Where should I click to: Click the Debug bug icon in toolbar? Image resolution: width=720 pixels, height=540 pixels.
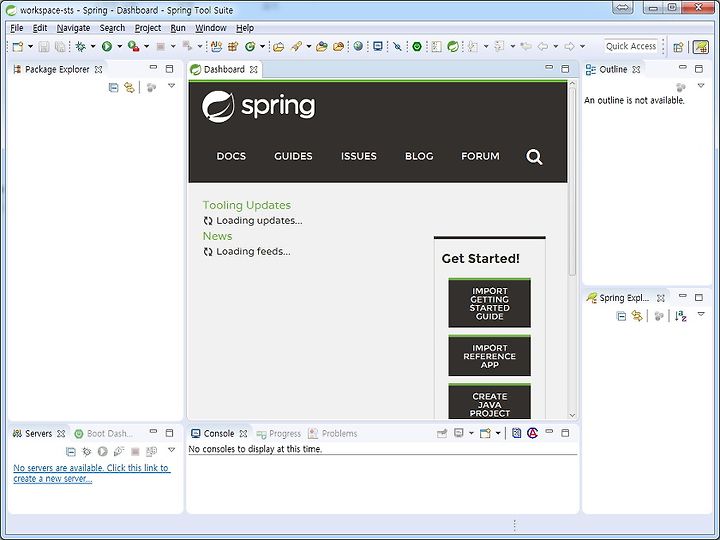coord(80,46)
